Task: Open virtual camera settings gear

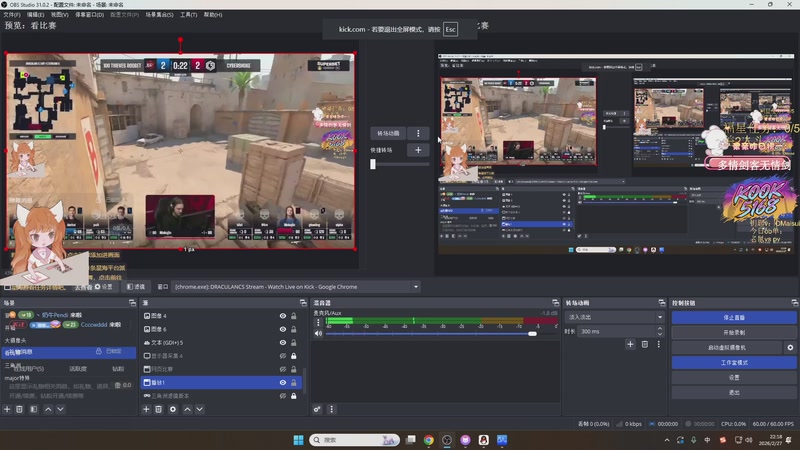Action: (790, 347)
